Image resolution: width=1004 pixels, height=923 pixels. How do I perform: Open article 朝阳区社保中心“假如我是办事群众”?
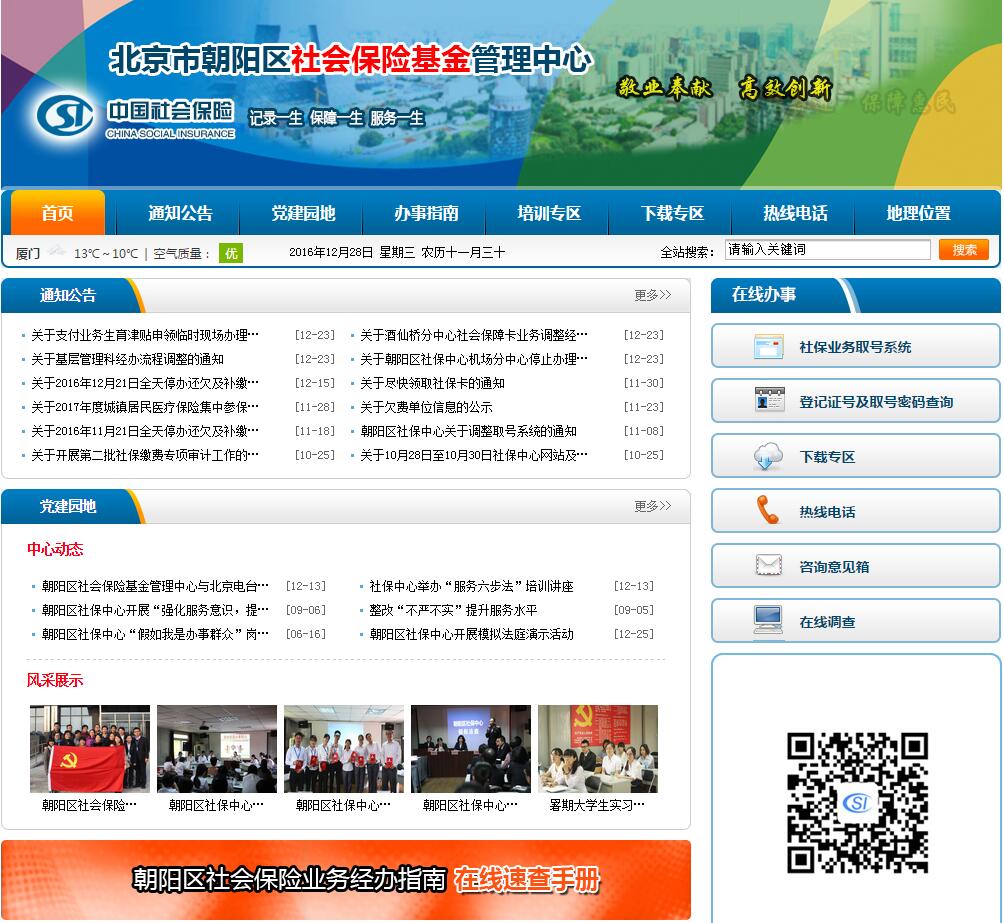click(x=156, y=634)
